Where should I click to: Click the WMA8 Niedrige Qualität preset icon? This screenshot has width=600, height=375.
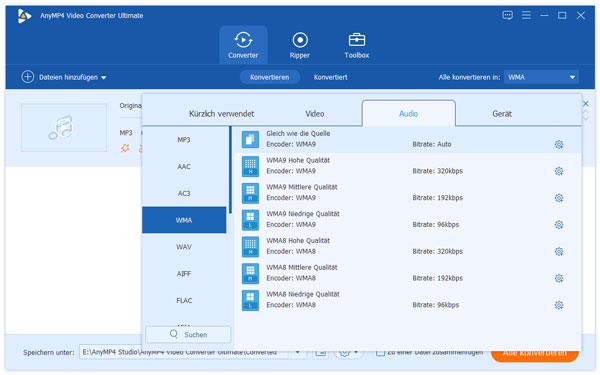point(250,300)
